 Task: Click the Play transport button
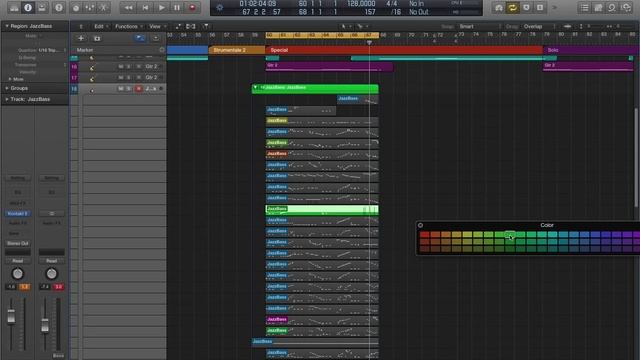pyautogui.click(x=161, y=7)
